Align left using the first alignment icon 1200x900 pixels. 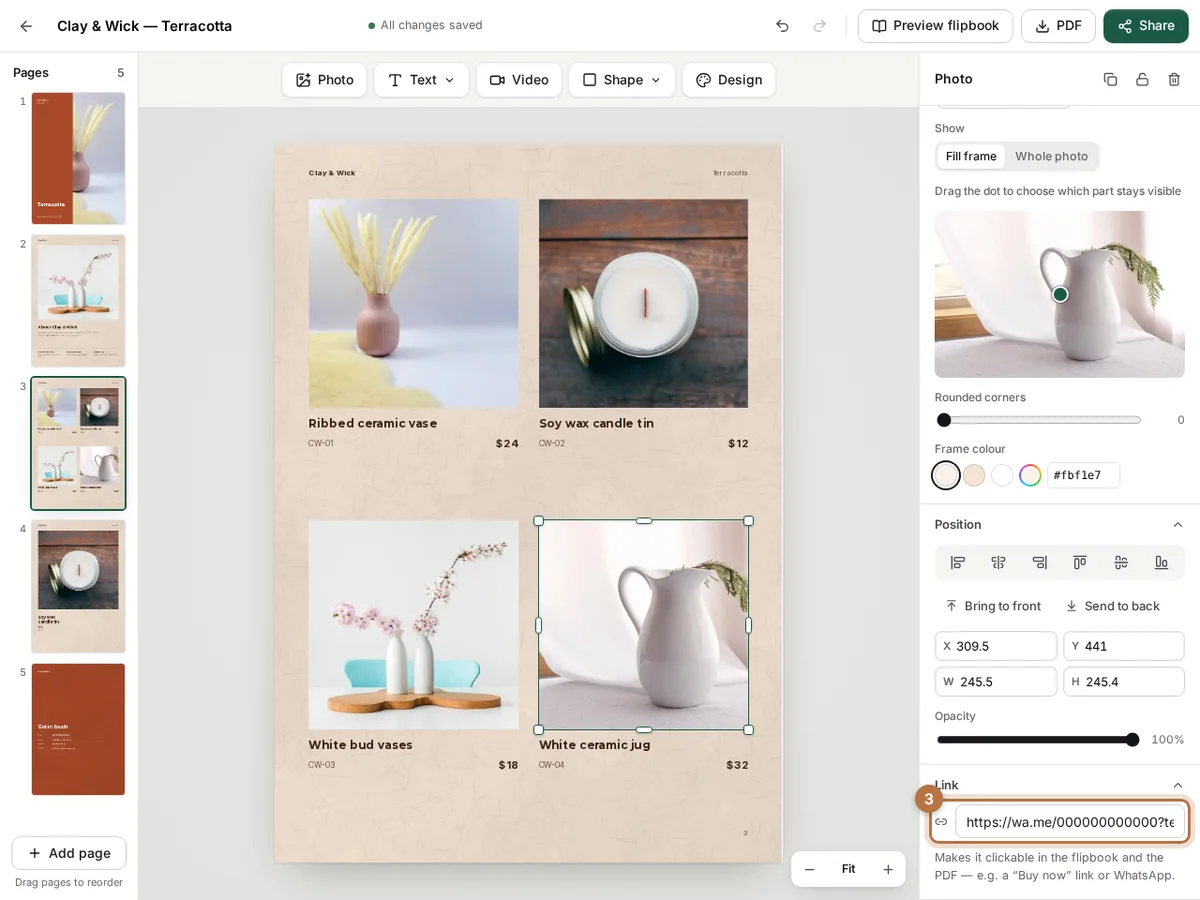(x=957, y=562)
